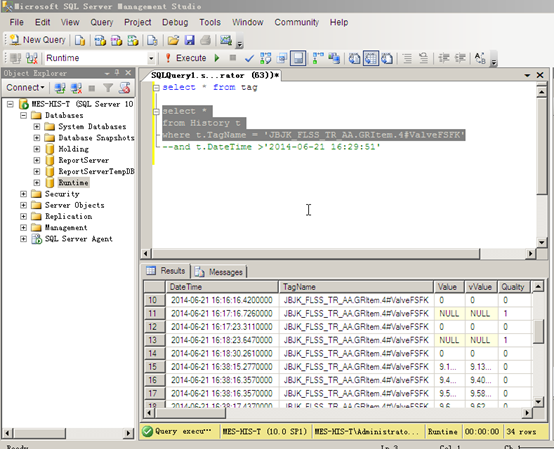This screenshot has height=449, width=554.
Task: Click the New Query button
Action: (x=37, y=40)
